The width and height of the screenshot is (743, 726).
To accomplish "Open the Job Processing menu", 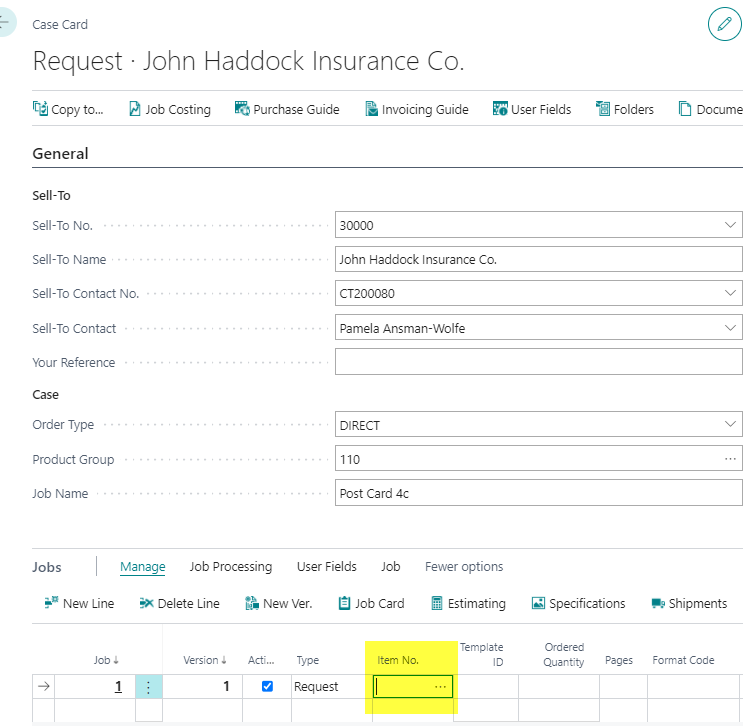I will point(231,566).
